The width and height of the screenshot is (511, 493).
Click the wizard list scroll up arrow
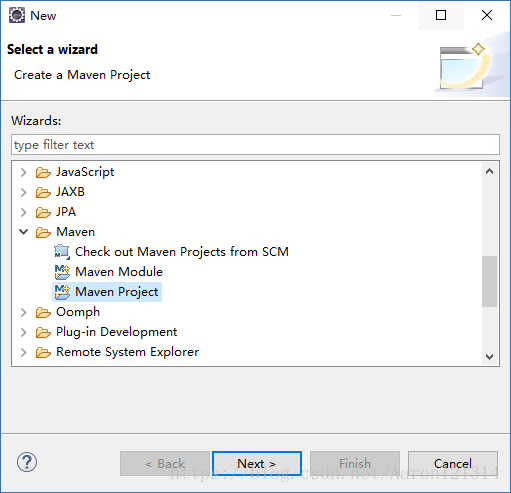click(489, 172)
